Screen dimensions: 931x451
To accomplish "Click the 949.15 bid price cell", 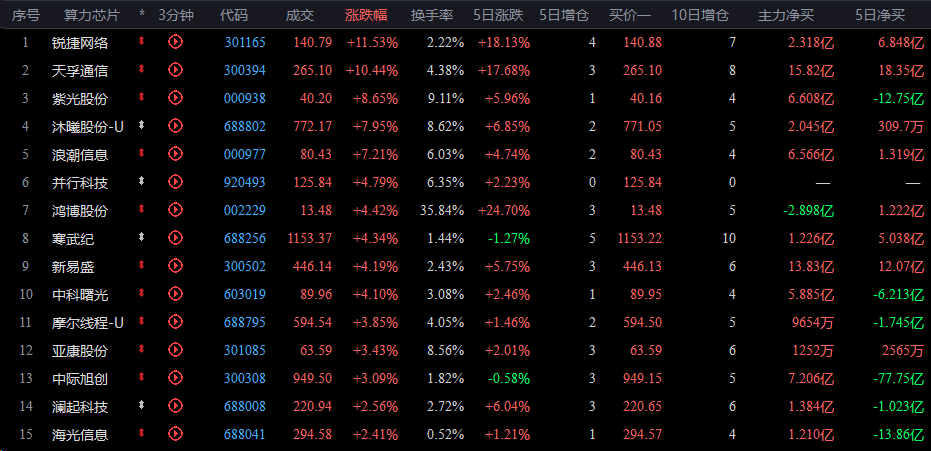I will [642, 378].
